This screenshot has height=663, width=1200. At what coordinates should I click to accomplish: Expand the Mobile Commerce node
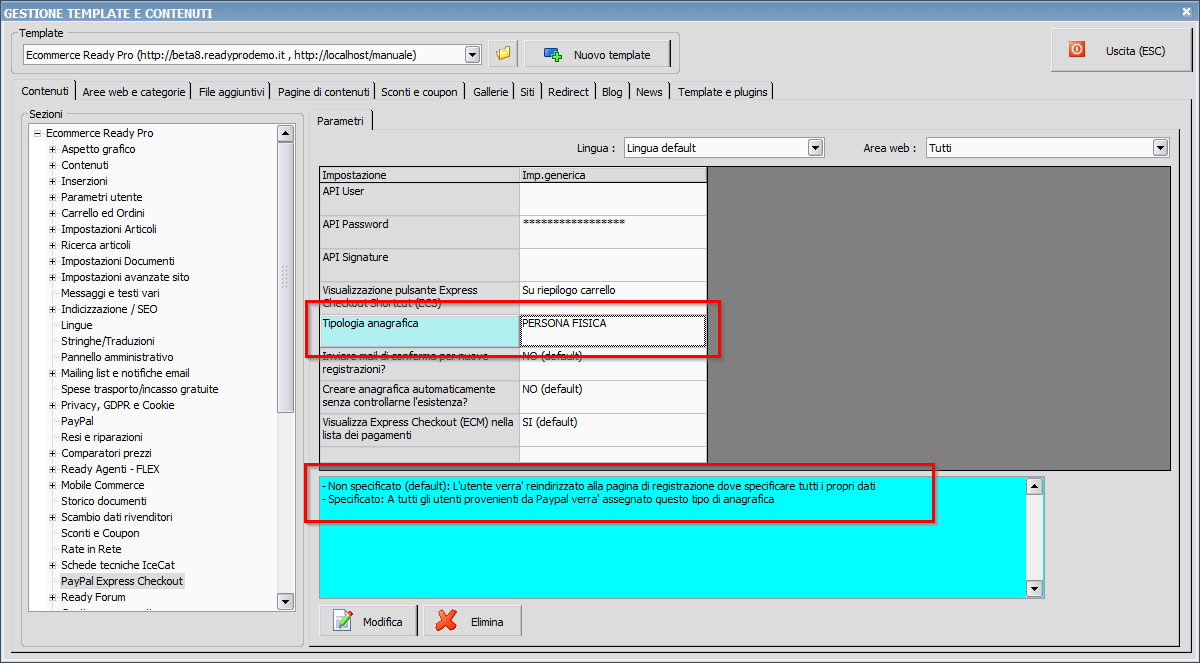53,485
